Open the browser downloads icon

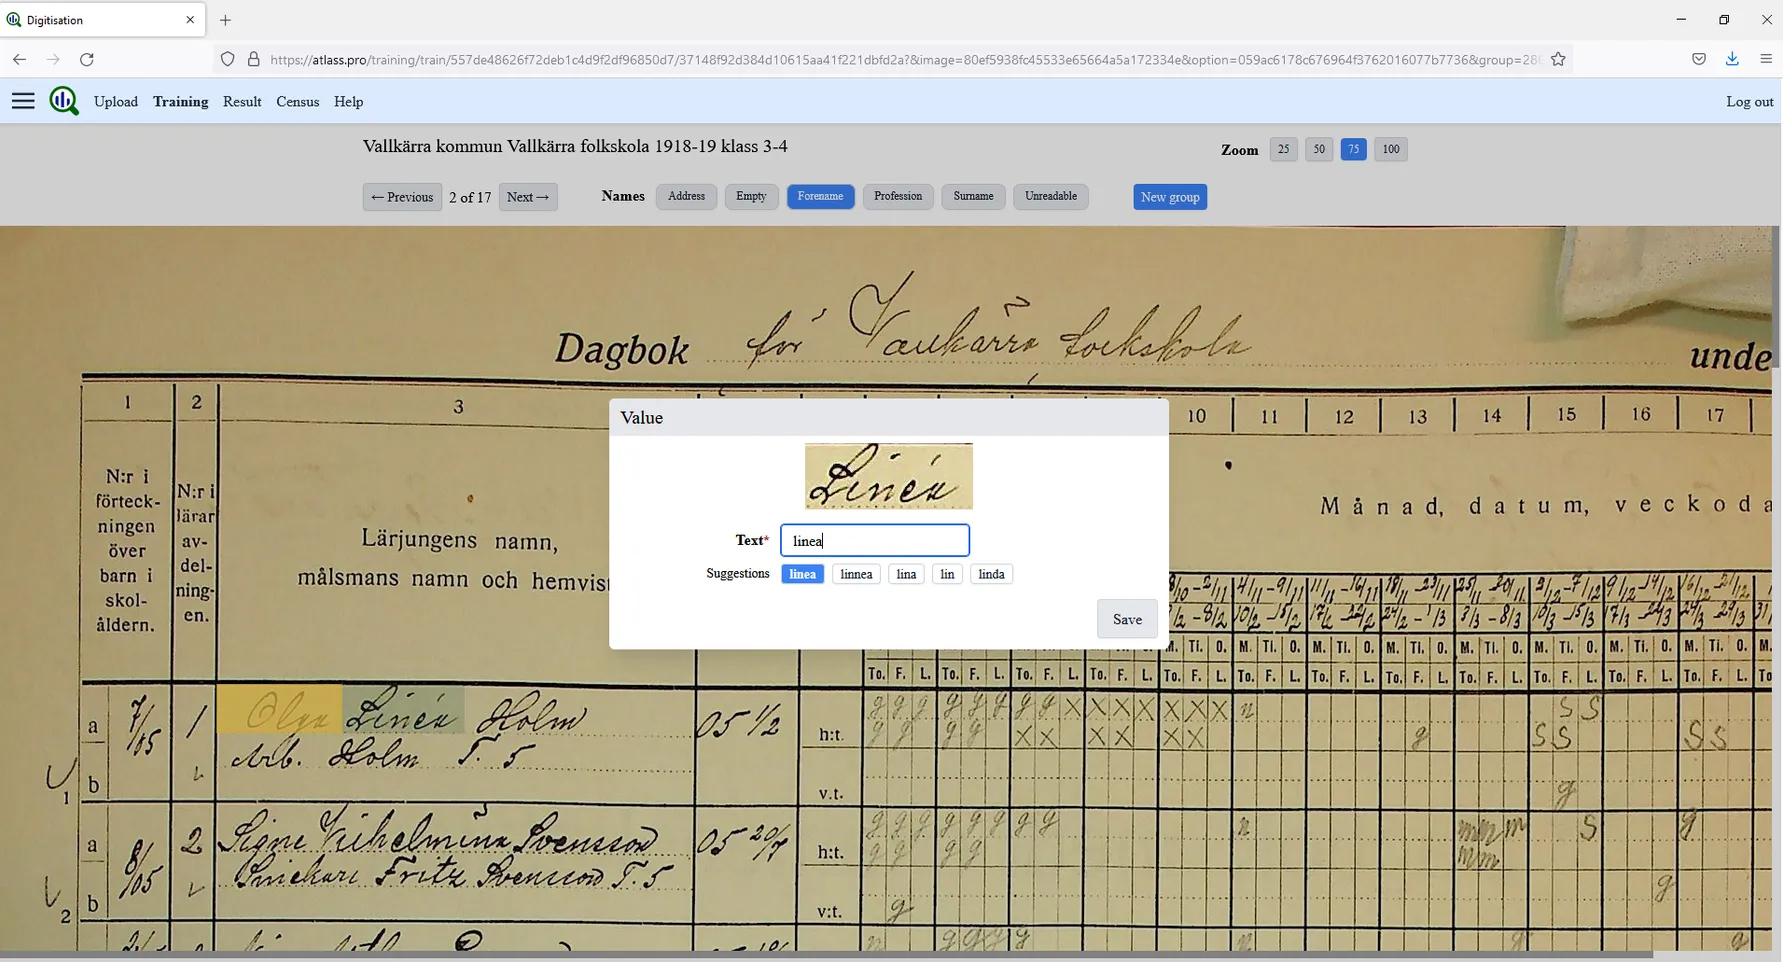point(1732,59)
